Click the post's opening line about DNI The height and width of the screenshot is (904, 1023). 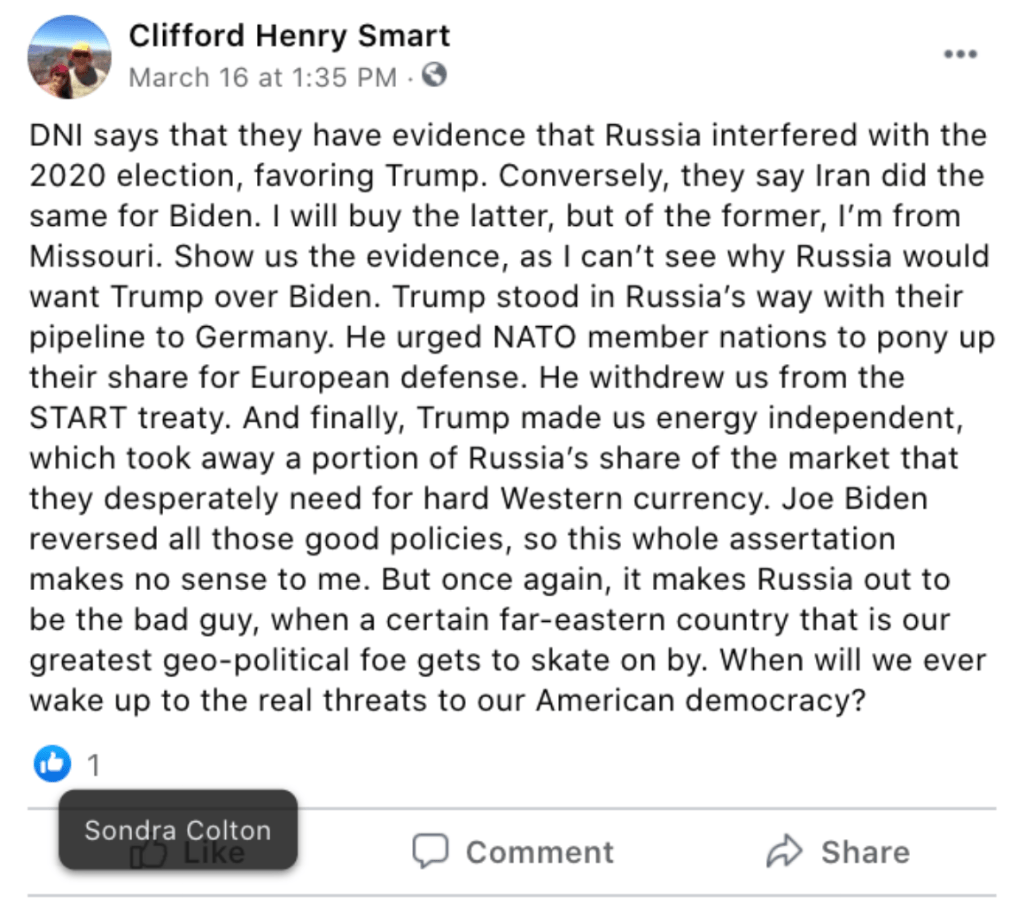click(x=508, y=135)
